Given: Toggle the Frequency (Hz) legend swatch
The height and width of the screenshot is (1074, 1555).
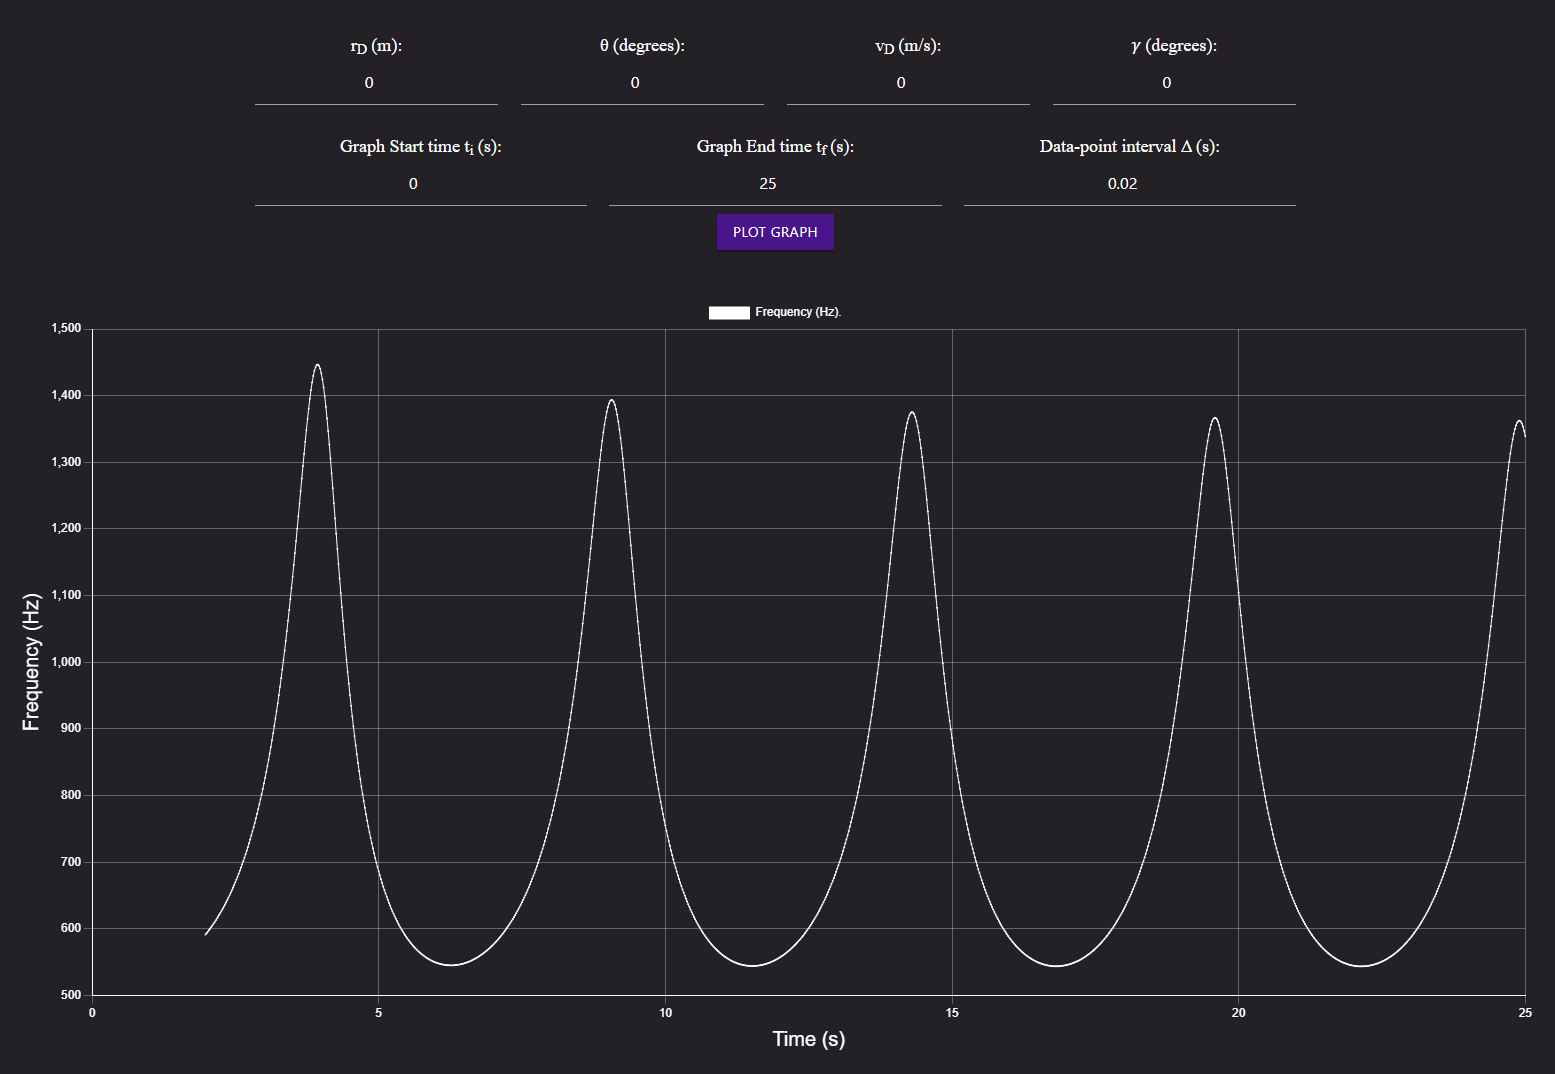Looking at the screenshot, I should [729, 313].
